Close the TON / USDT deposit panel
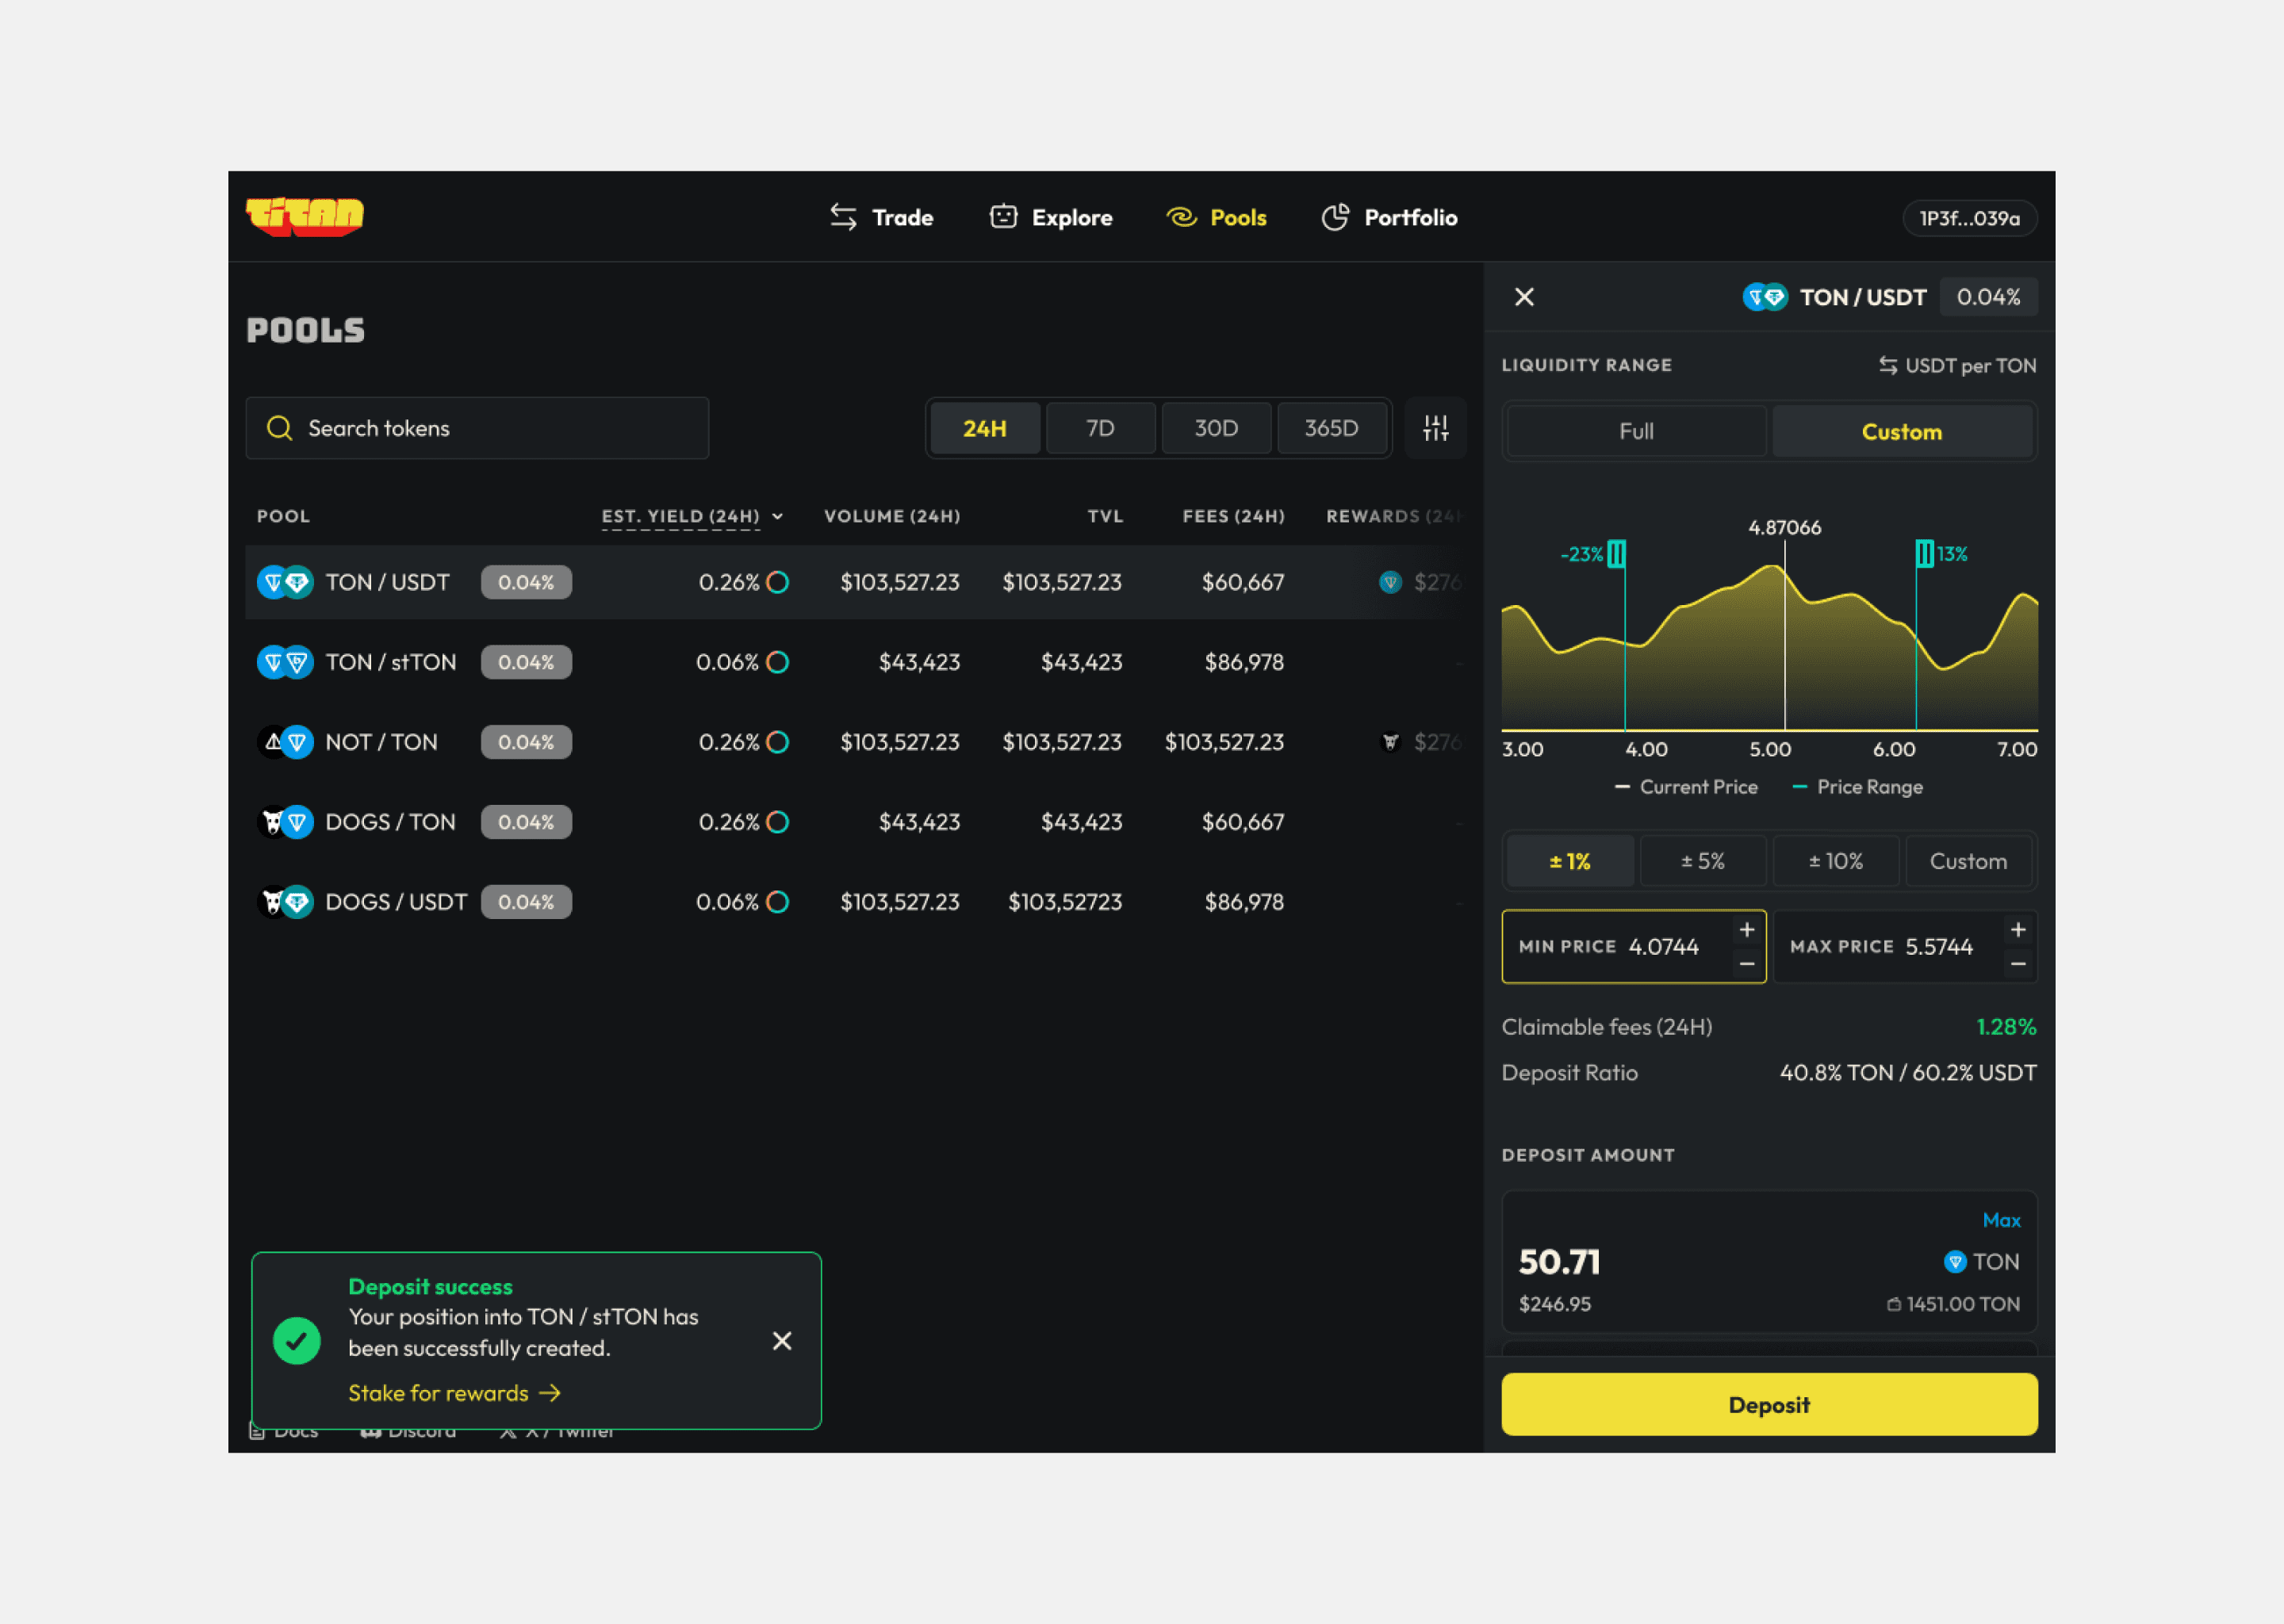The height and width of the screenshot is (1624, 2284). [x=1524, y=297]
